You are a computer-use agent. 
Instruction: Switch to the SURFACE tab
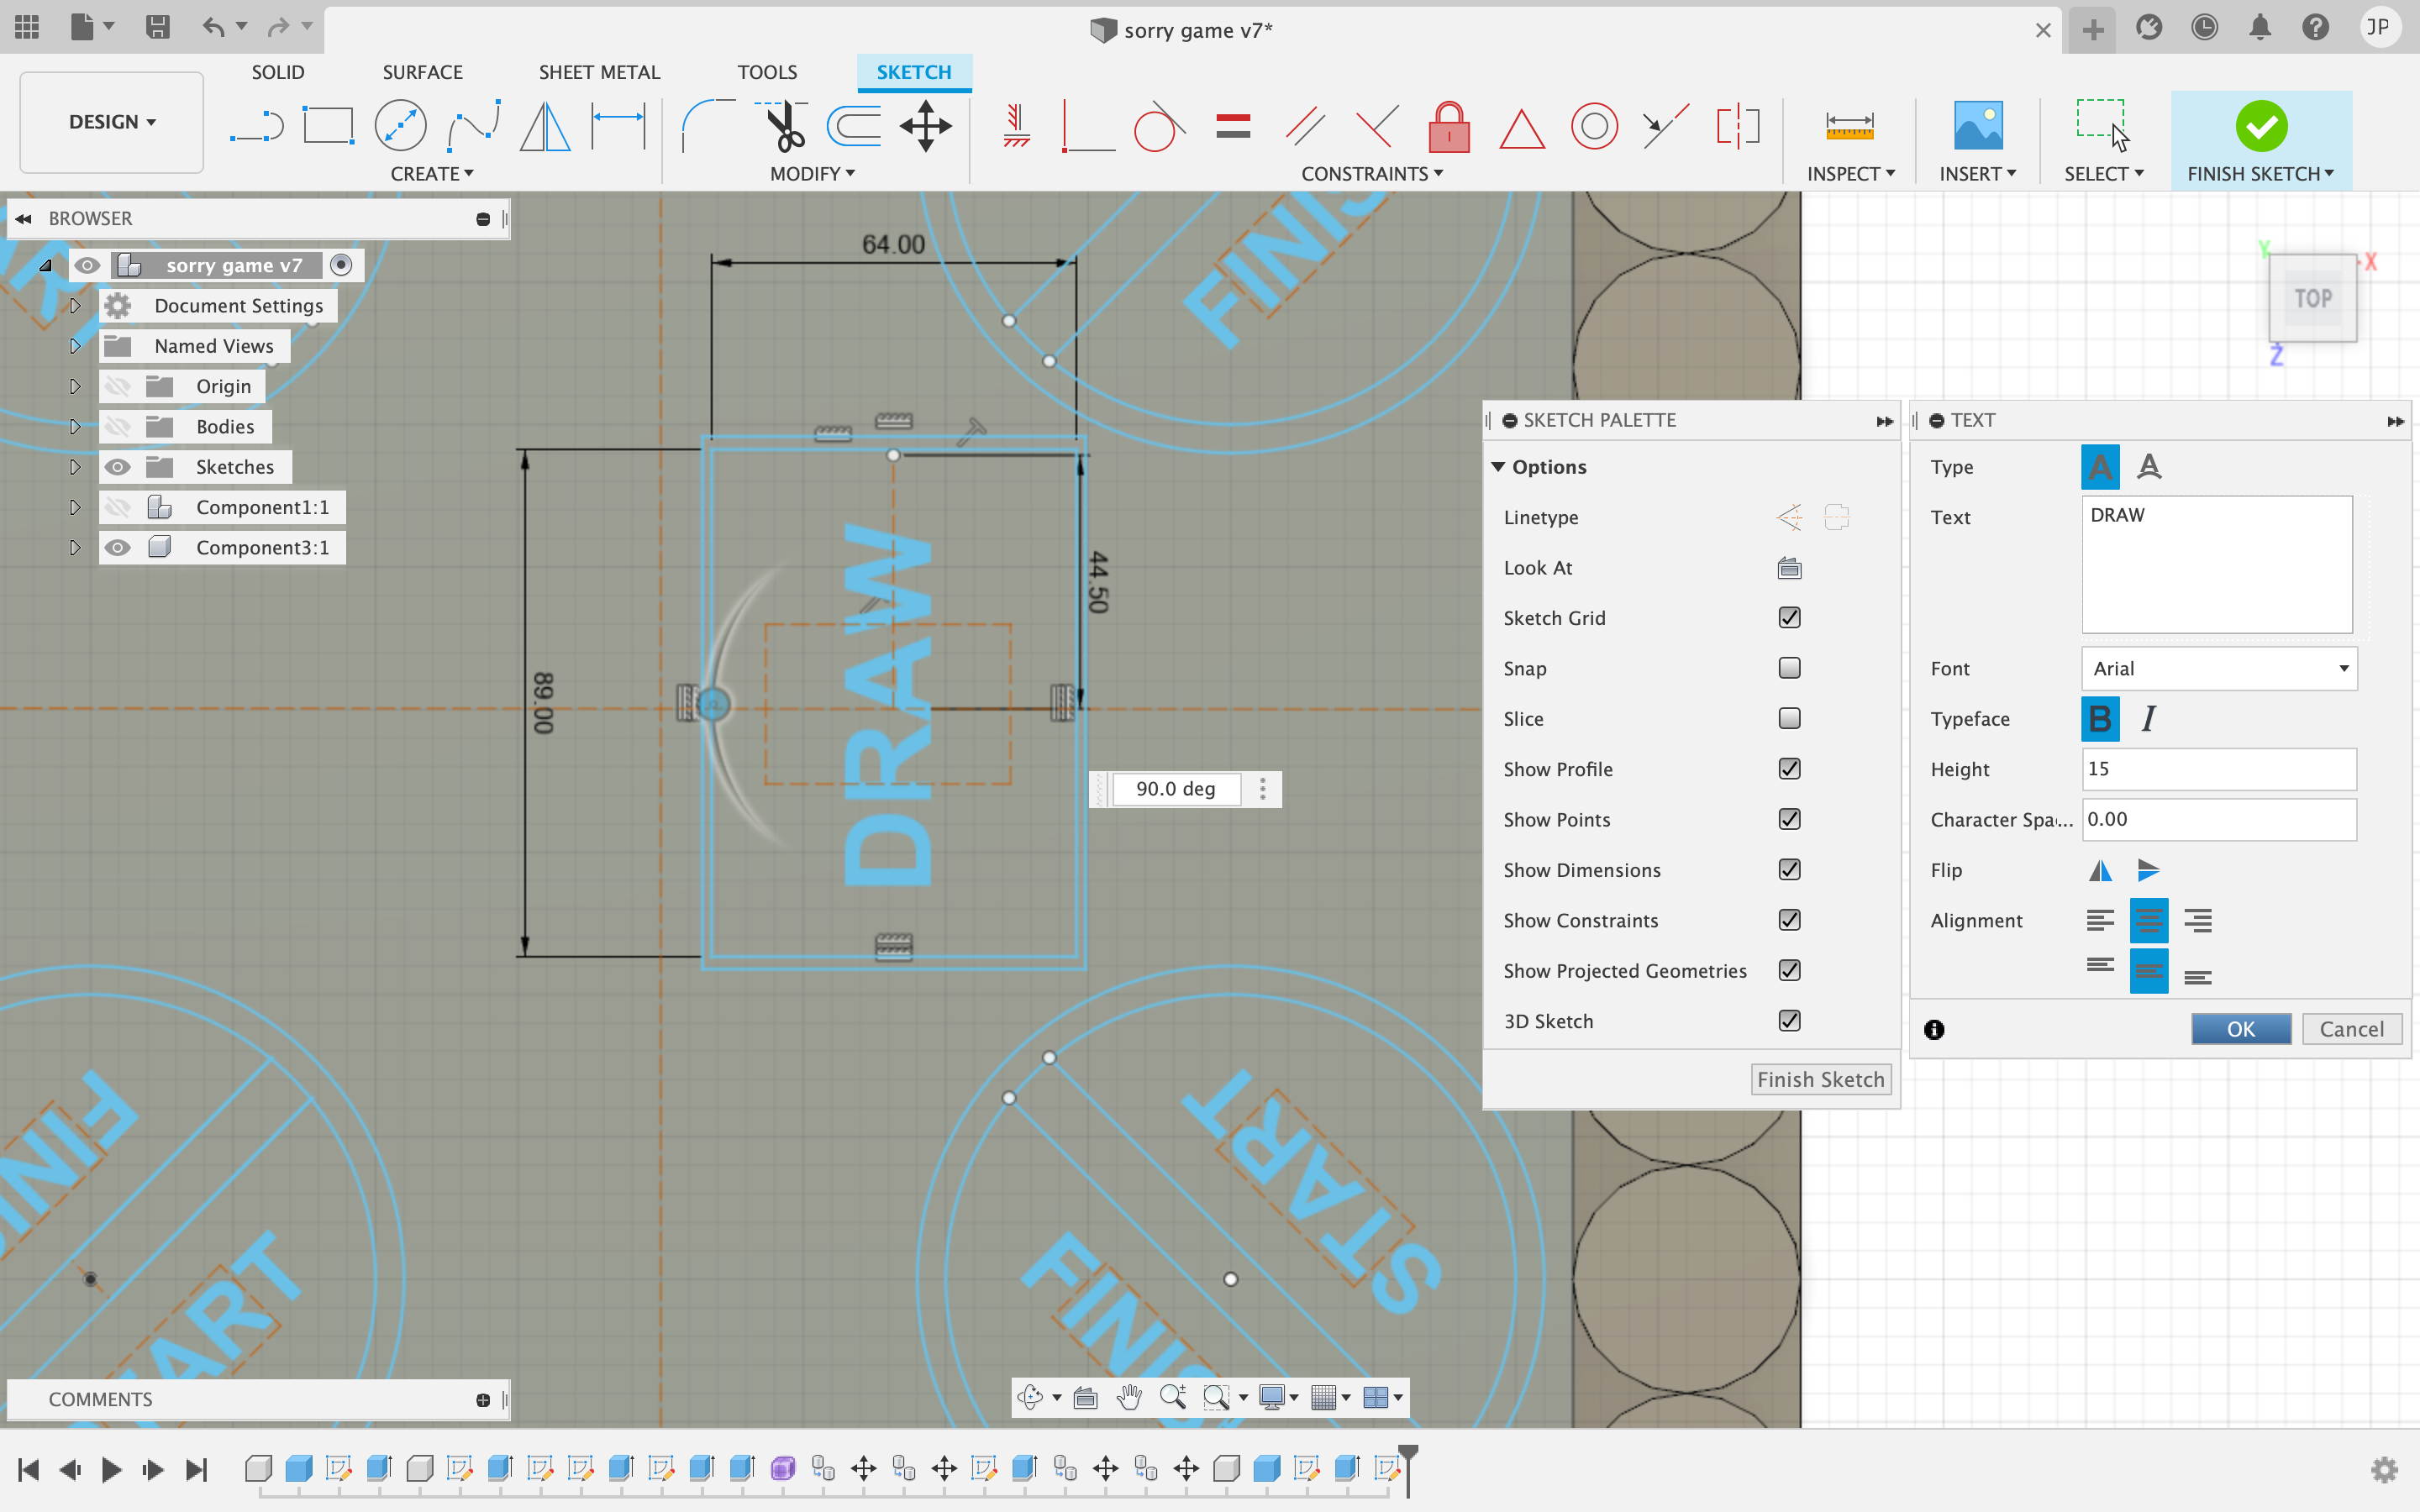tap(422, 72)
